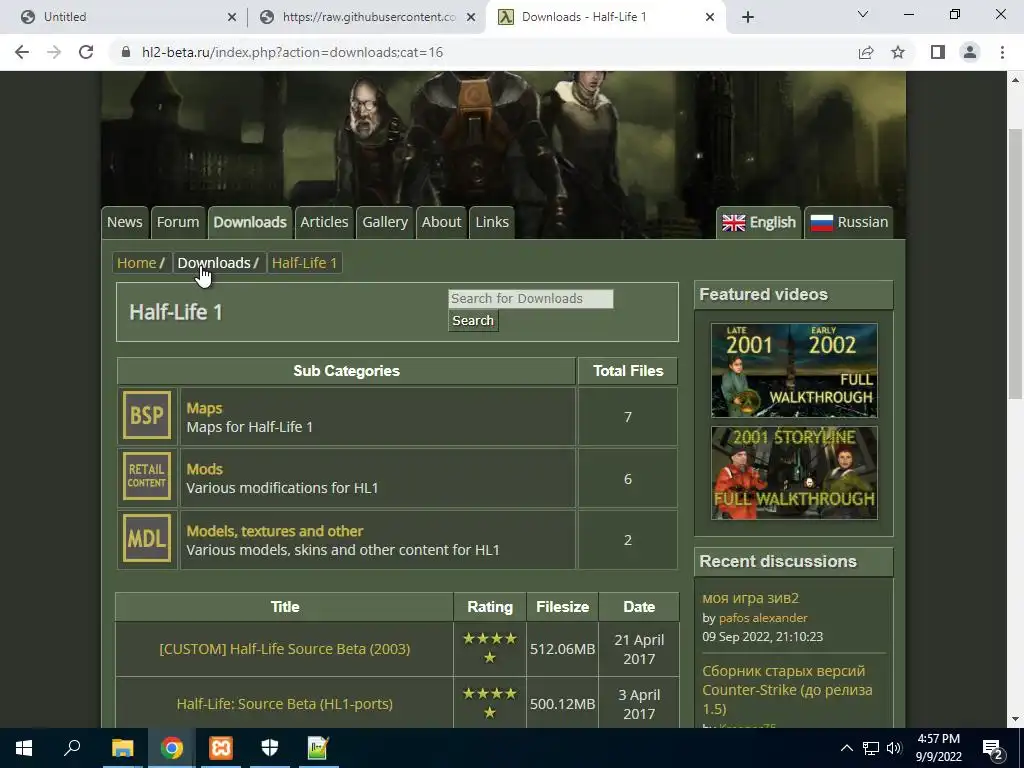This screenshot has width=1024, height=768.
Task: Click the Half-Life 1 breadcrumb
Action: point(304,263)
